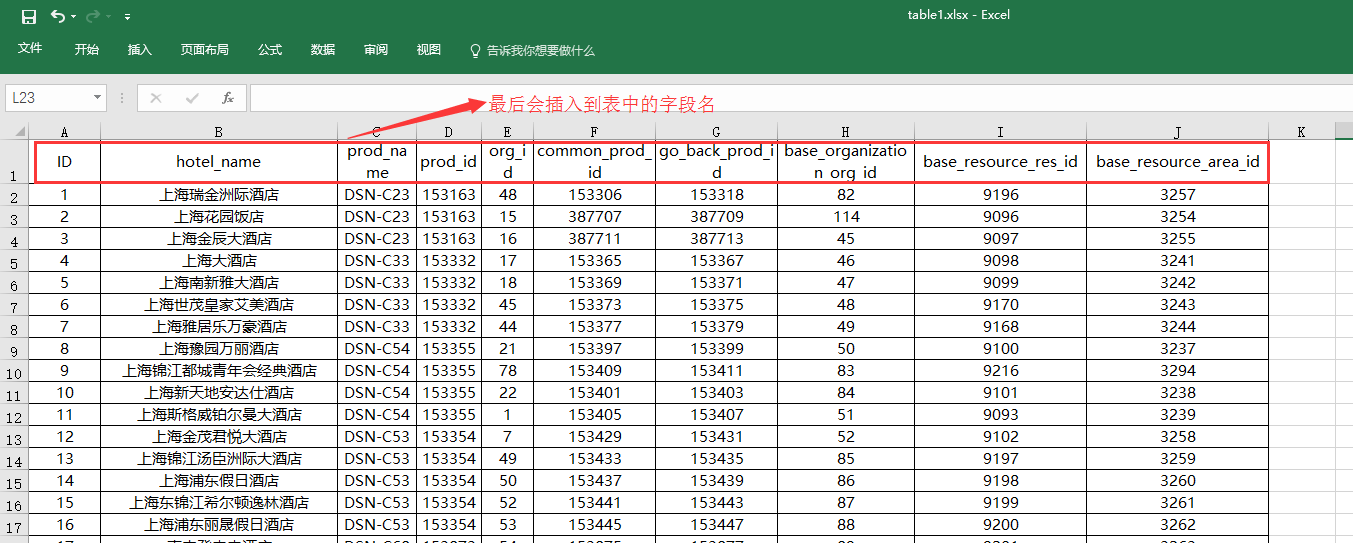This screenshot has height=543, width=1353.
Task: Switch to the 插入 ribbon tab
Action: 140,49
